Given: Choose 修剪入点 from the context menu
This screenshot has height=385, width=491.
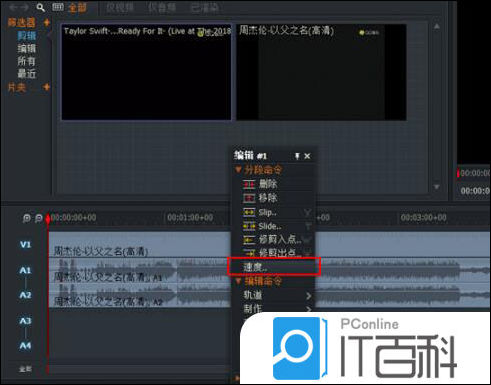Looking at the screenshot, I should pos(273,239).
